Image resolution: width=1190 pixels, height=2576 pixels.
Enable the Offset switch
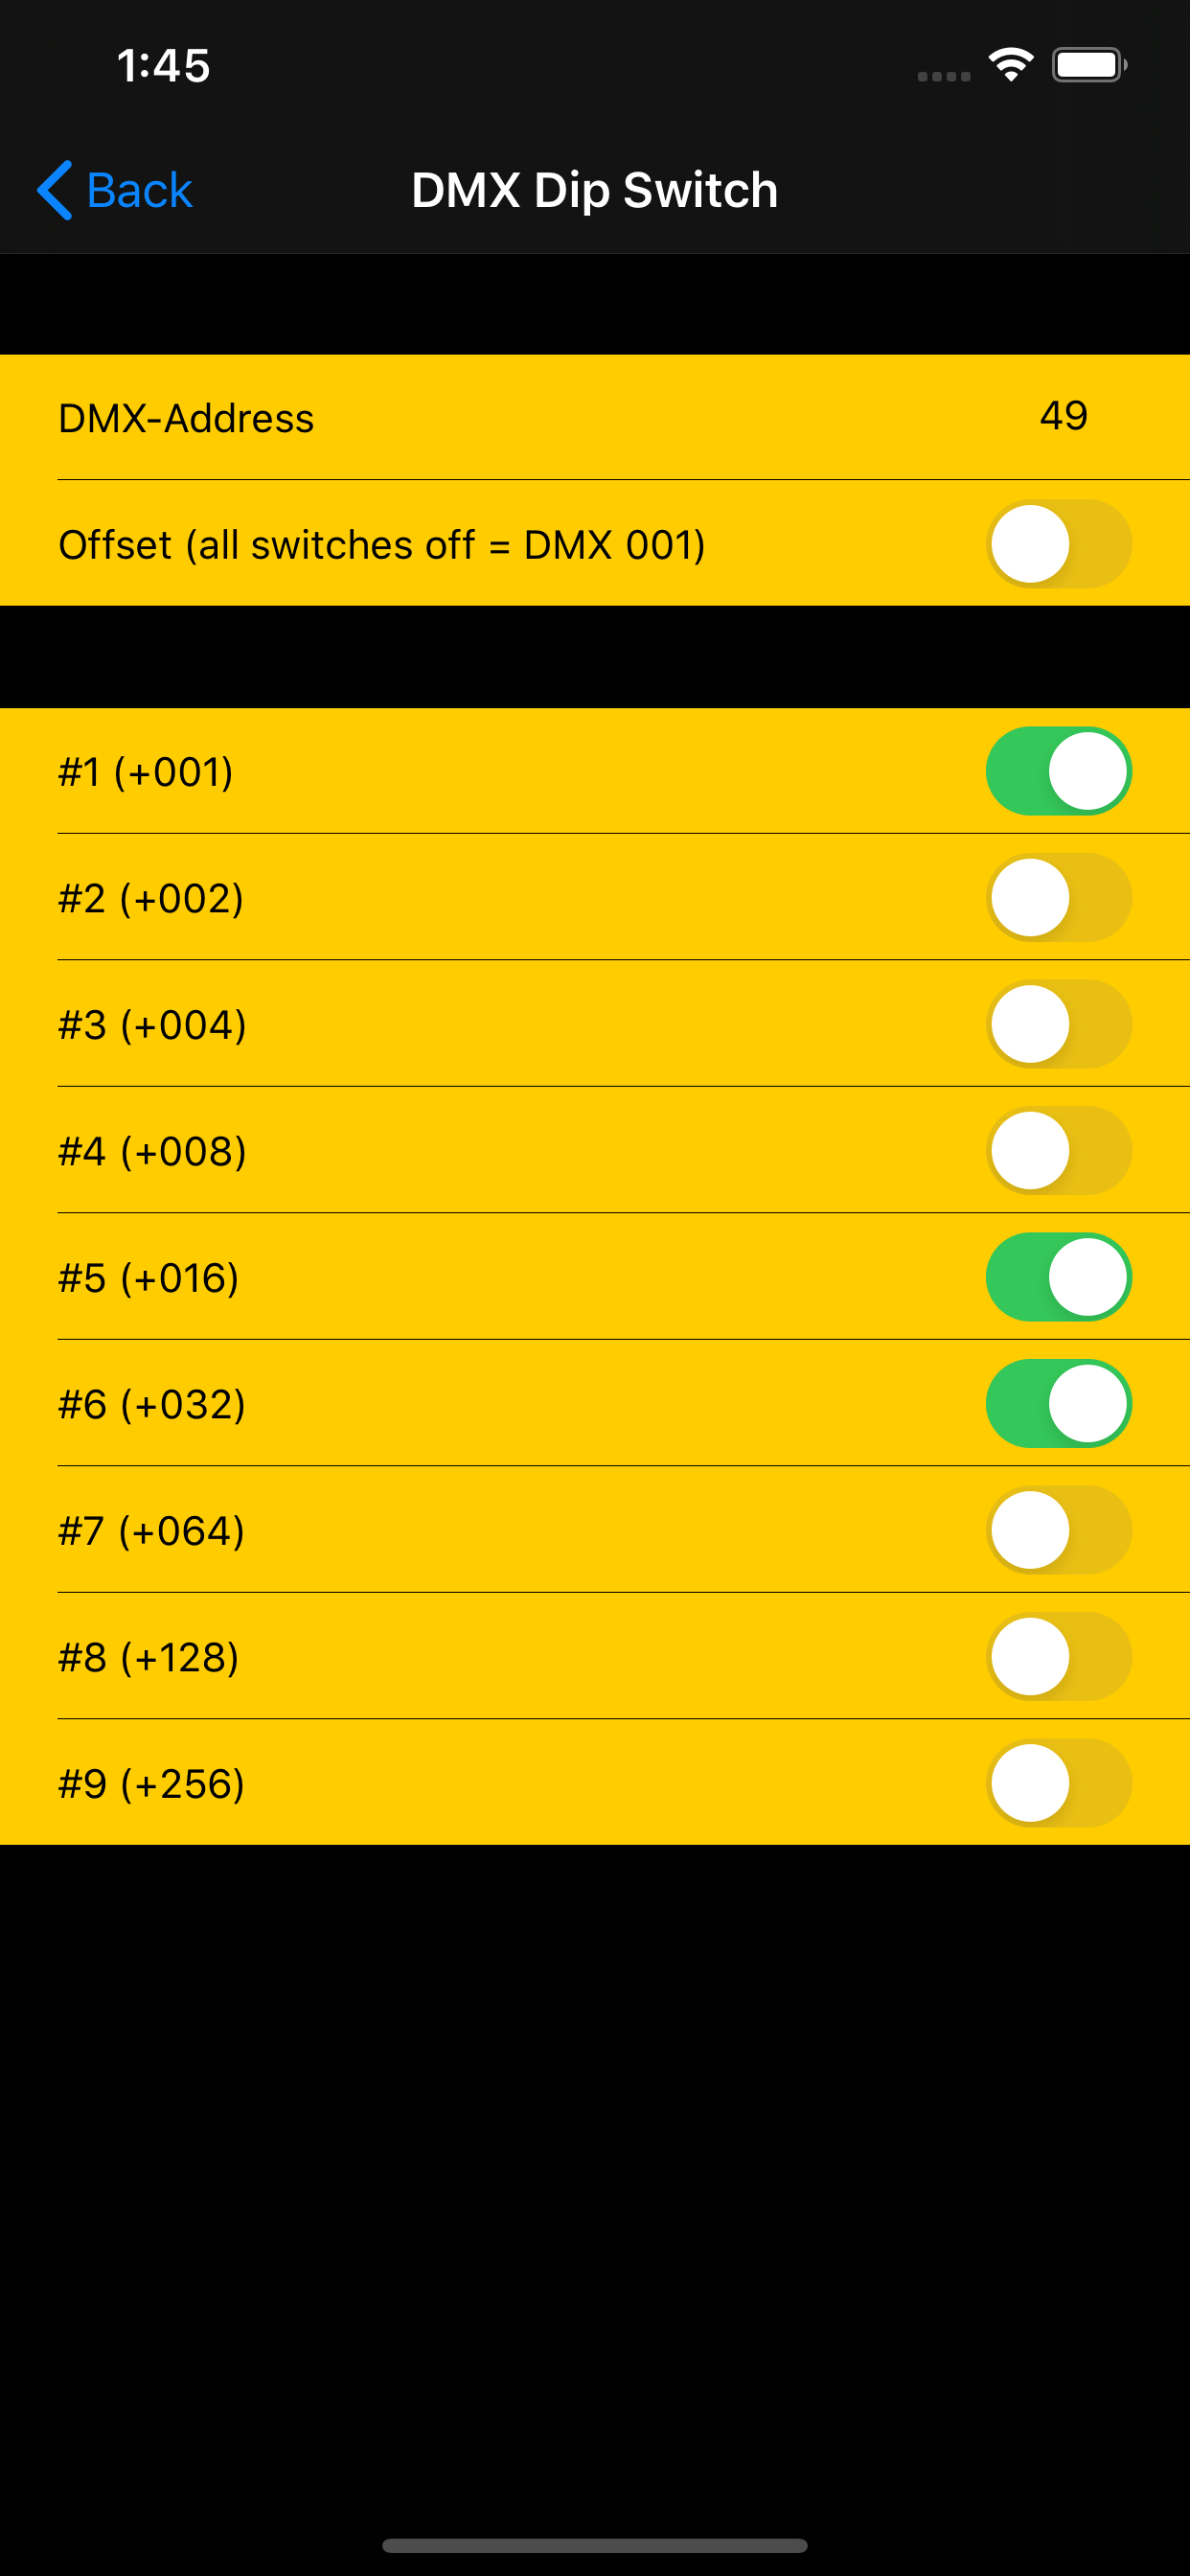pyautogui.click(x=1059, y=544)
